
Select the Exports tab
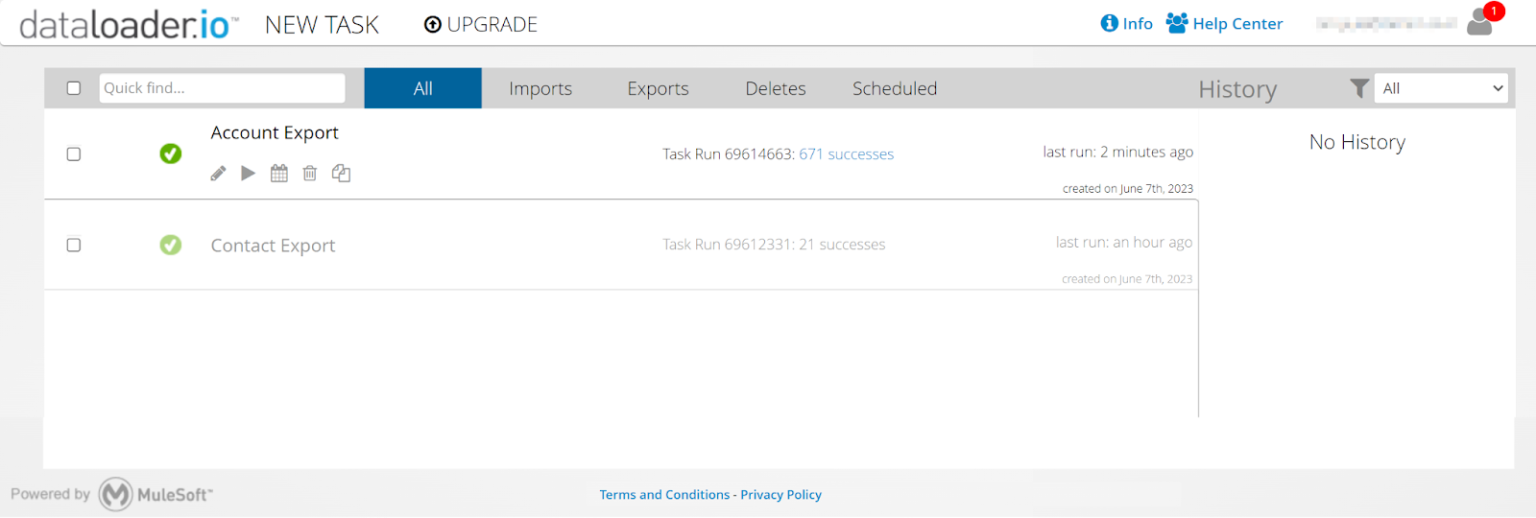(x=658, y=88)
